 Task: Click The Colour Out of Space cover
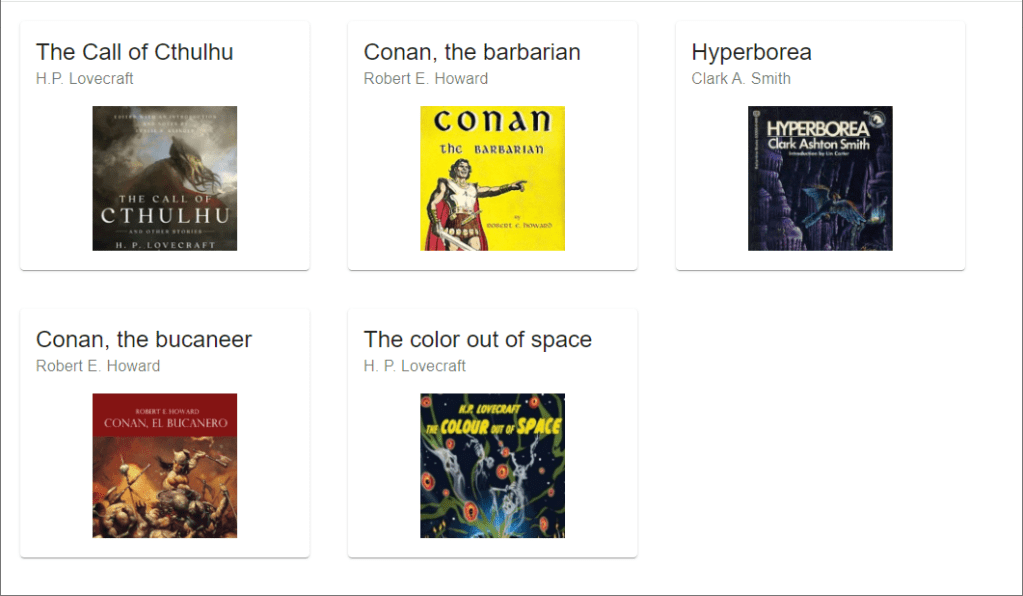pos(492,465)
